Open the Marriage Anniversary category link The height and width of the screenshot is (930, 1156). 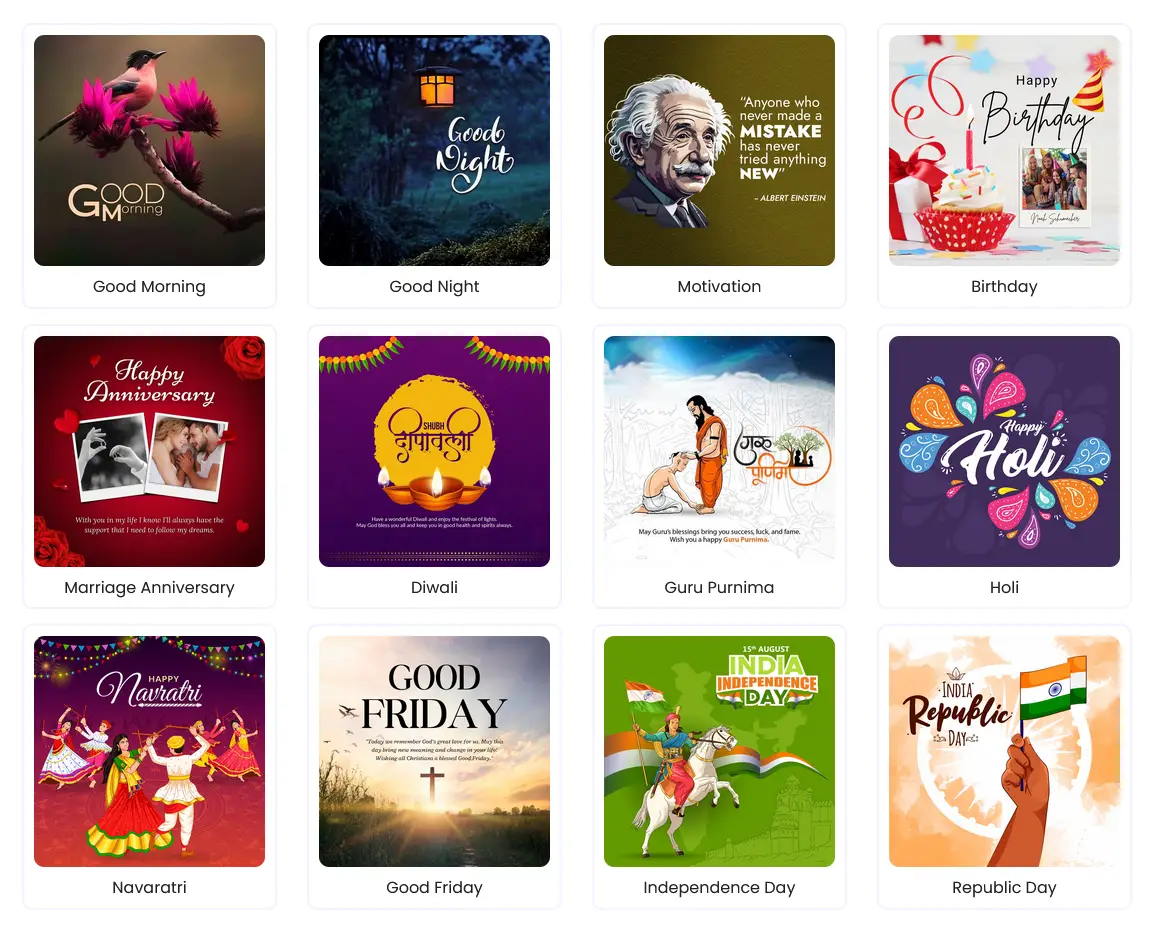[149, 588]
